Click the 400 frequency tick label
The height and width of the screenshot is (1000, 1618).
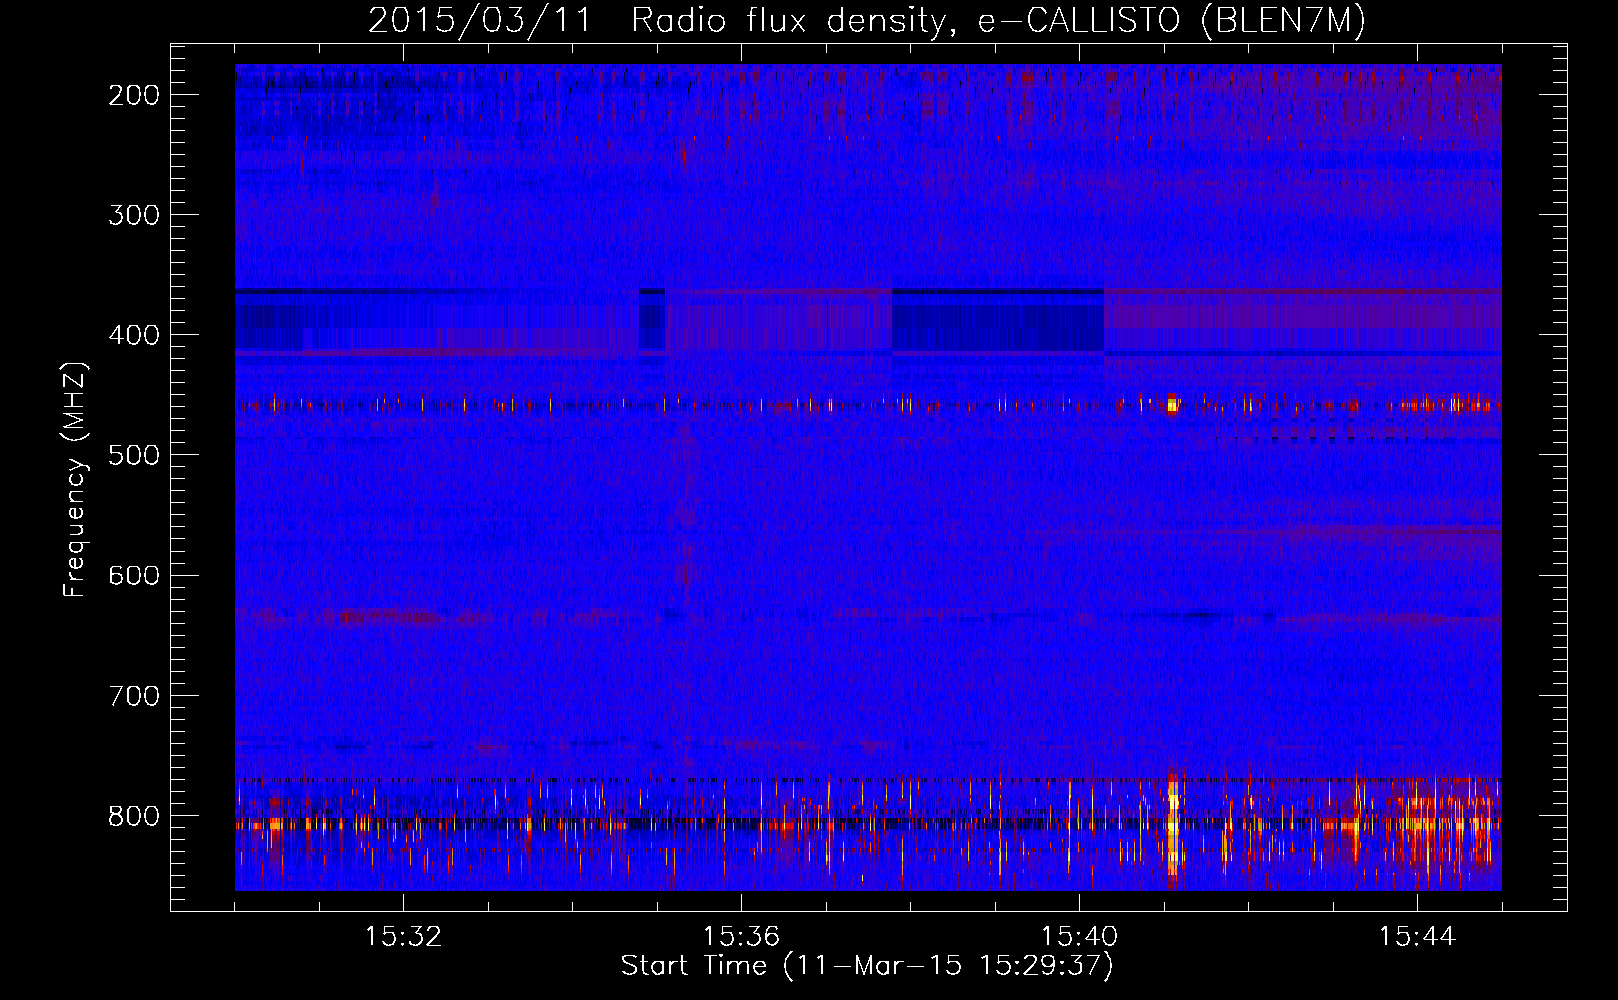134,335
